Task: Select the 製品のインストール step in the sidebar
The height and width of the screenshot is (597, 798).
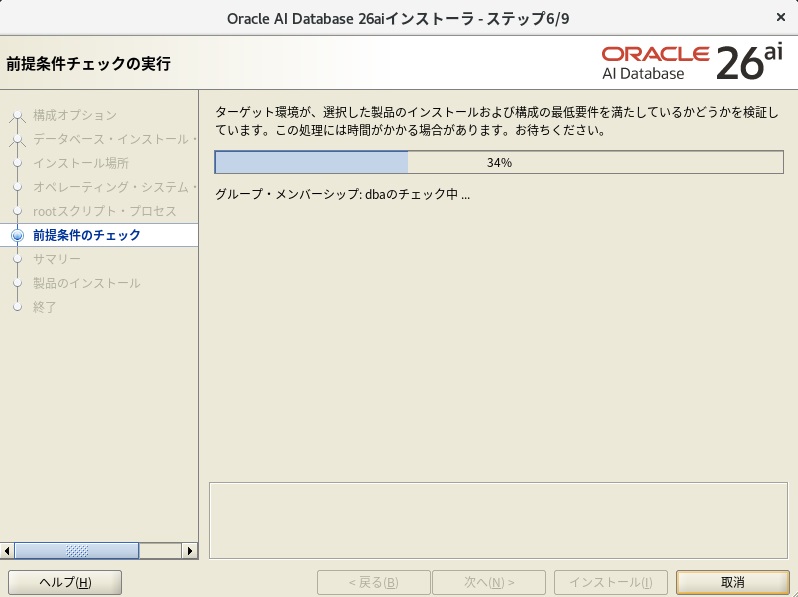Action: (87, 283)
